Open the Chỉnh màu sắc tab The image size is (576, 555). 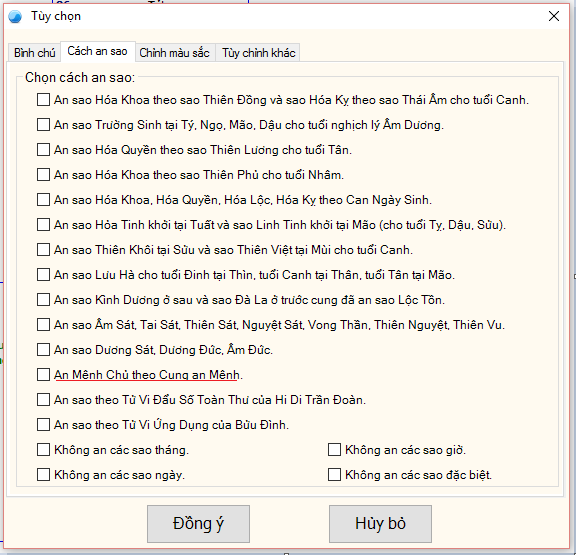[174, 53]
